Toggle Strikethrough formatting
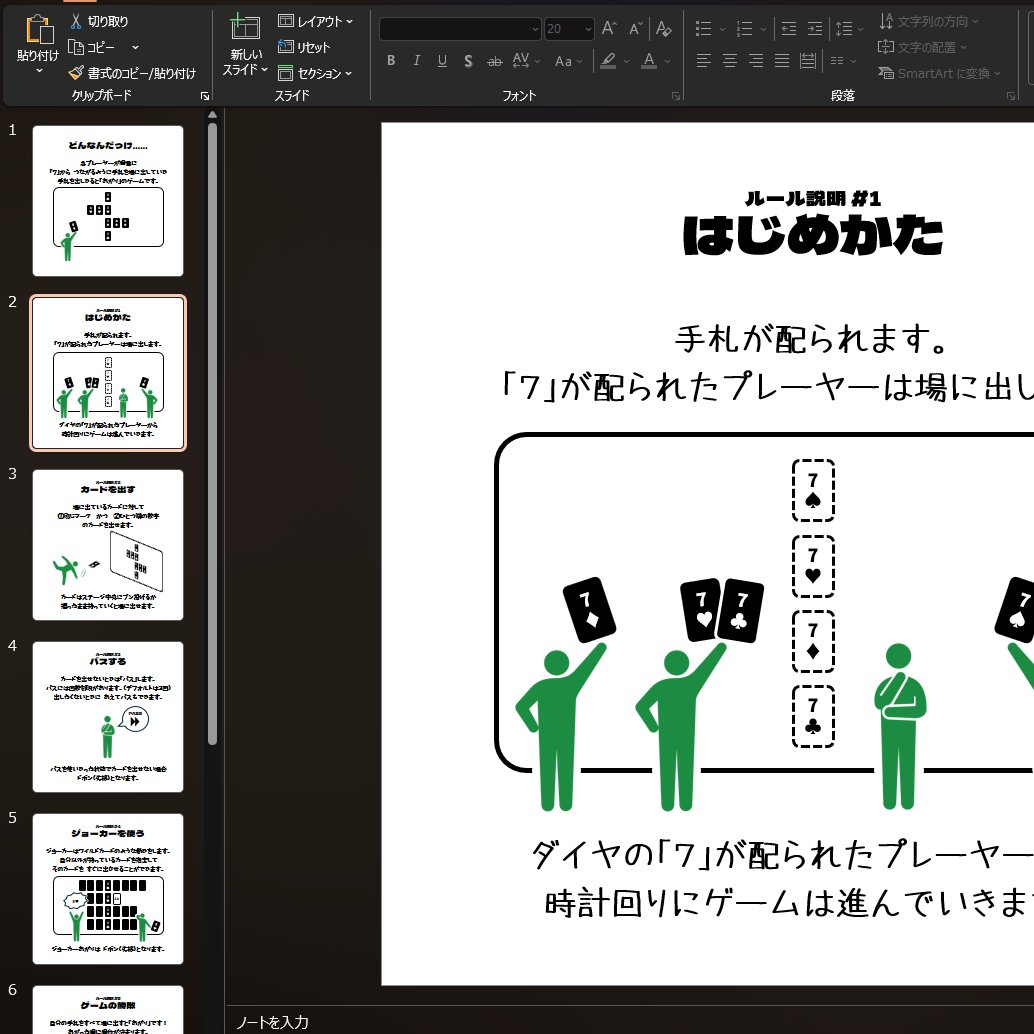The width and height of the screenshot is (1034, 1034). 495,61
